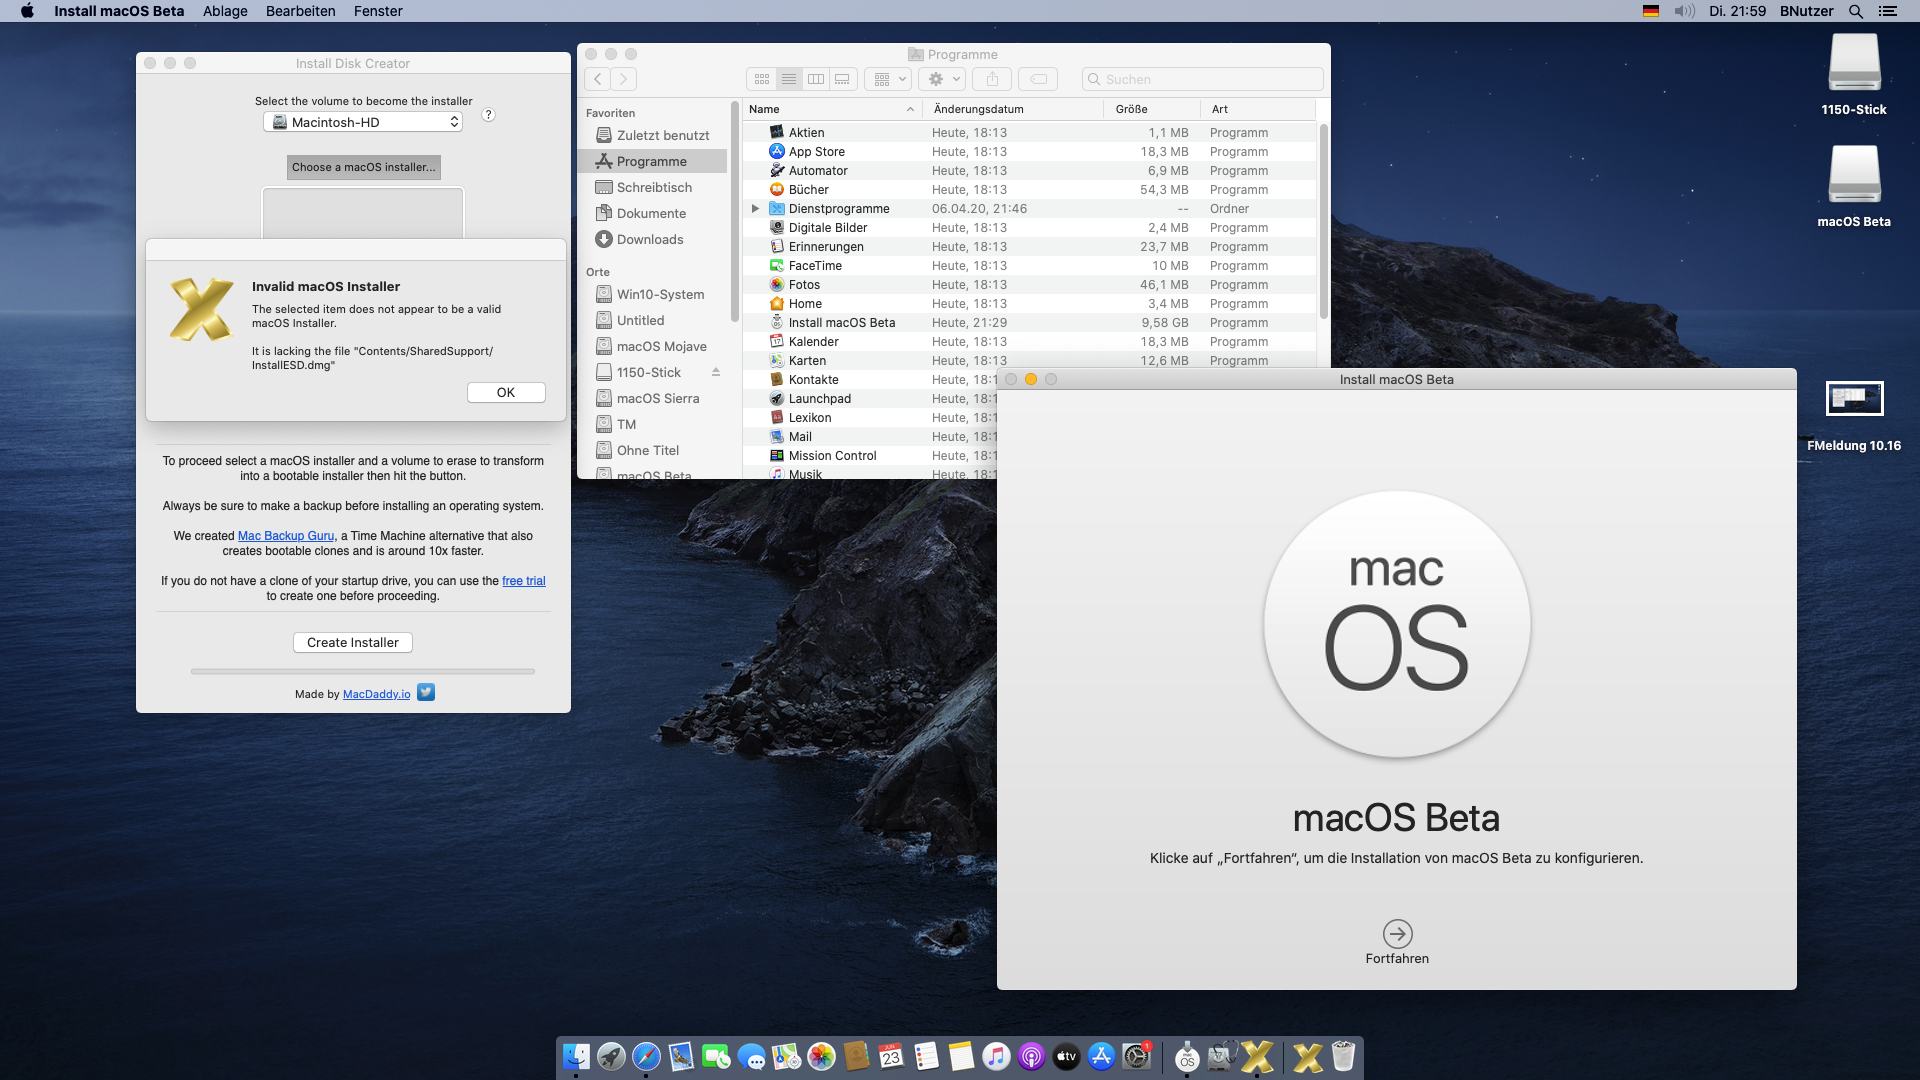This screenshot has width=1920, height=1080.
Task: Click the Finder share toolbar icon
Action: click(992, 79)
